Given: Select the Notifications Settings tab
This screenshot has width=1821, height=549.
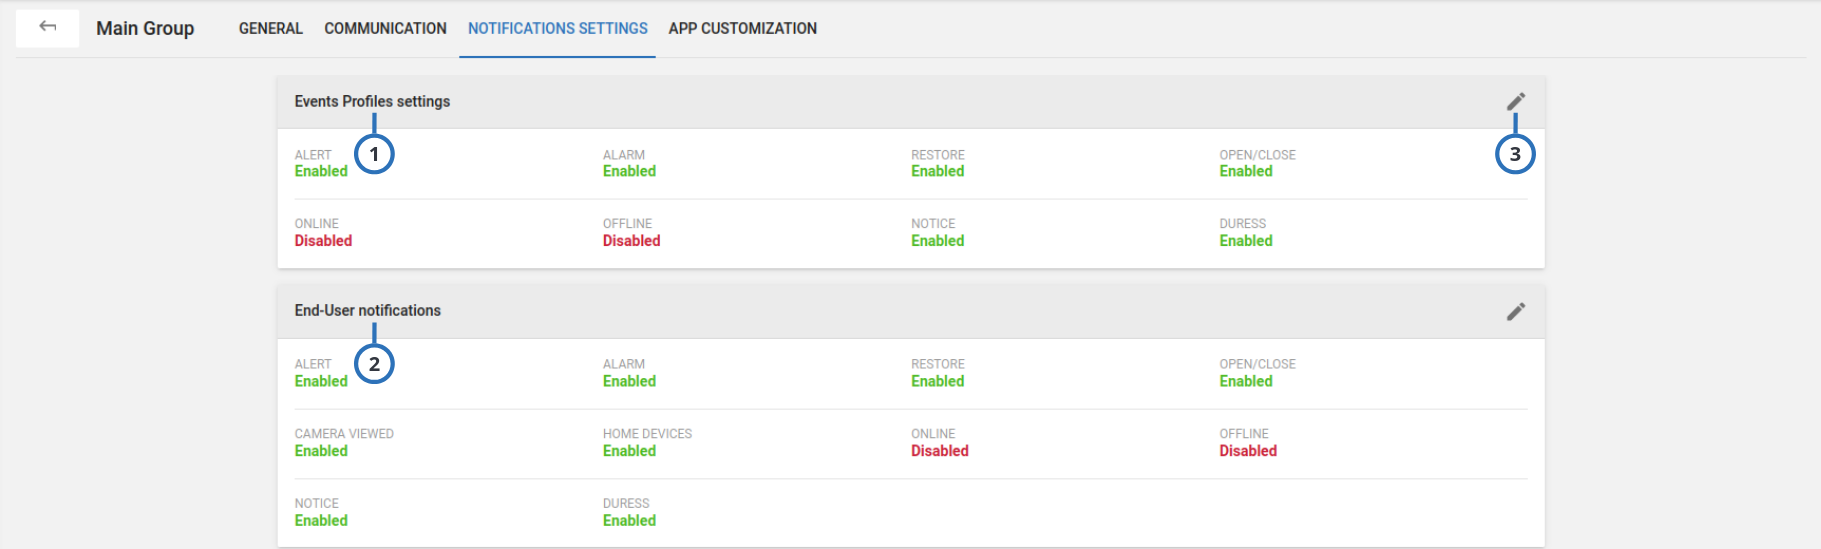Looking at the screenshot, I should (557, 28).
